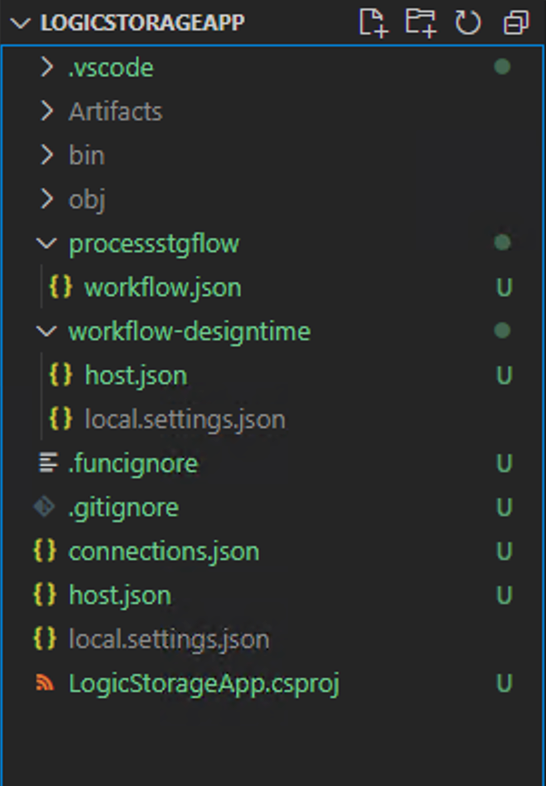Screen dimensions: 546x786
Task: Select the Artifacts folder name
Action: pos(115,111)
